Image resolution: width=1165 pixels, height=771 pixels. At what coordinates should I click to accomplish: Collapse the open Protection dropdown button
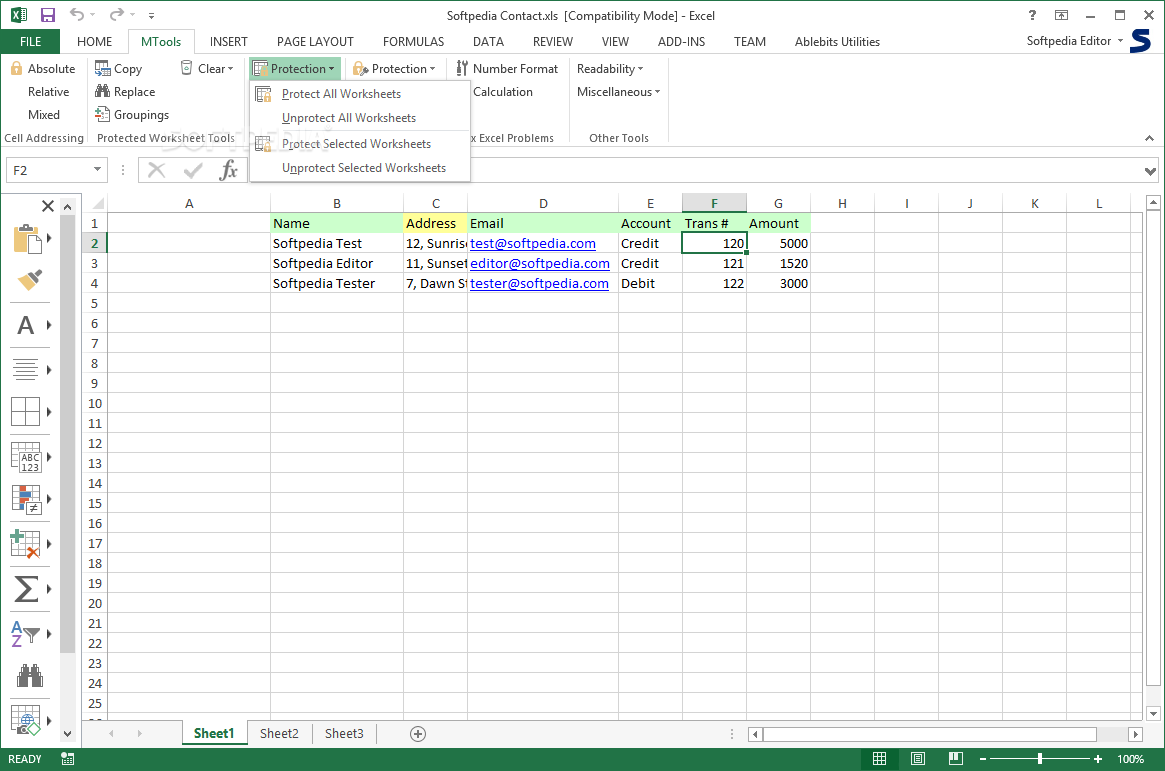pos(295,68)
